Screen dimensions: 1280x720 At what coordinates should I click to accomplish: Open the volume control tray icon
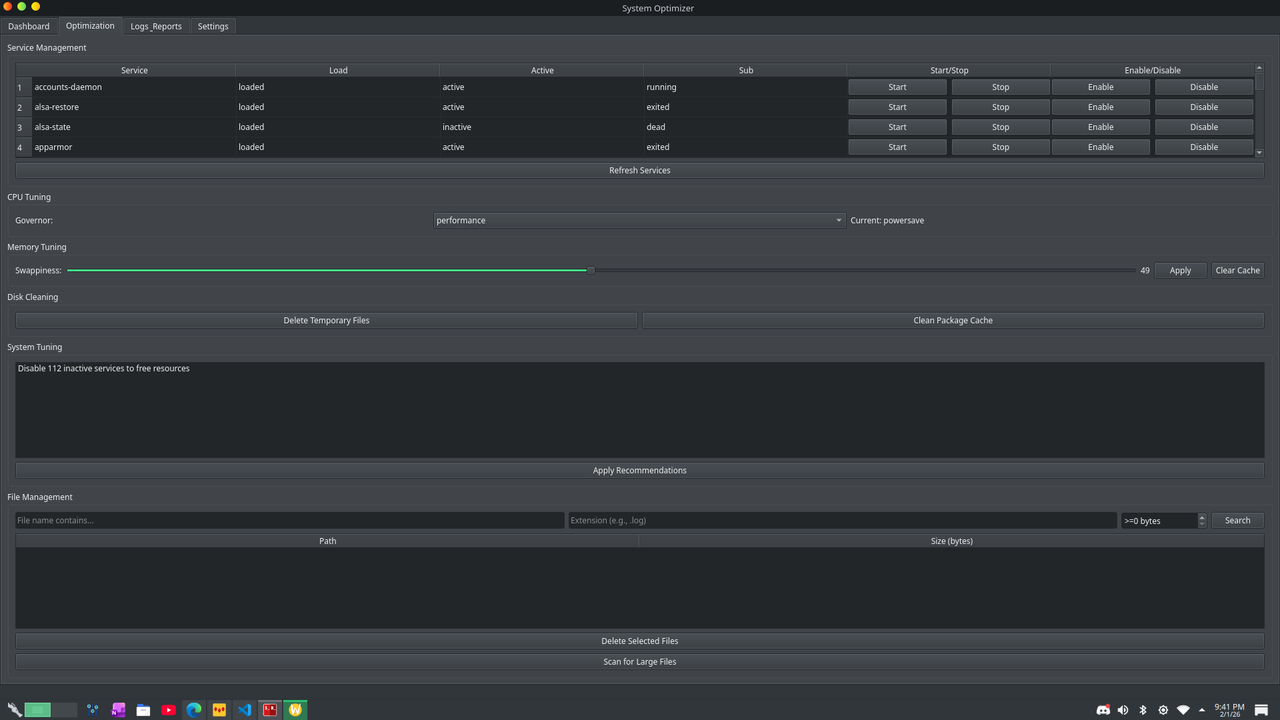tap(1123, 710)
